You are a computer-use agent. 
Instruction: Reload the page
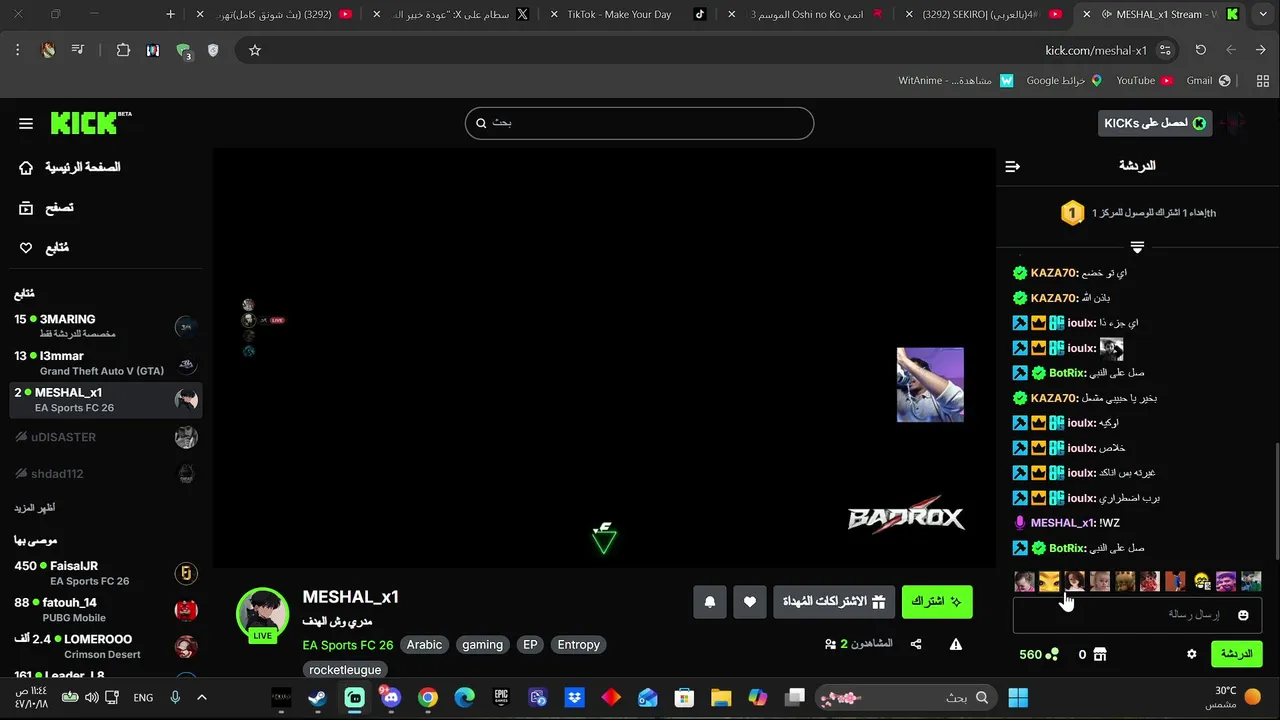(1200, 50)
